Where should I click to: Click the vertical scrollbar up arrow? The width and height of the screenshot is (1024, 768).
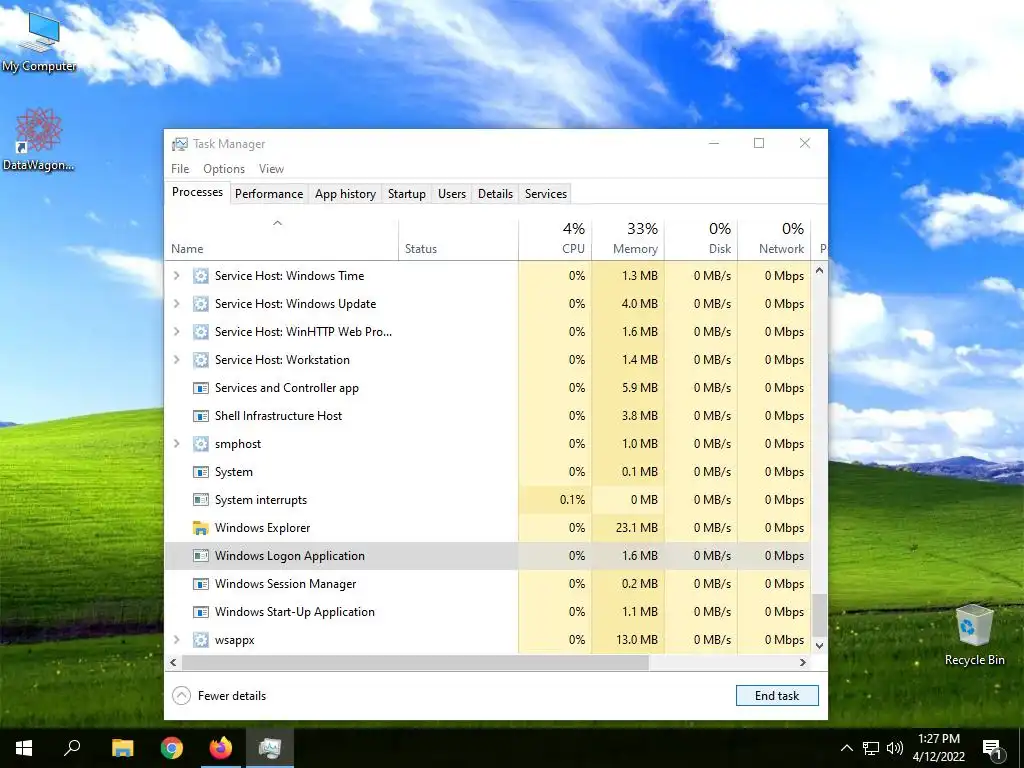pyautogui.click(x=820, y=270)
